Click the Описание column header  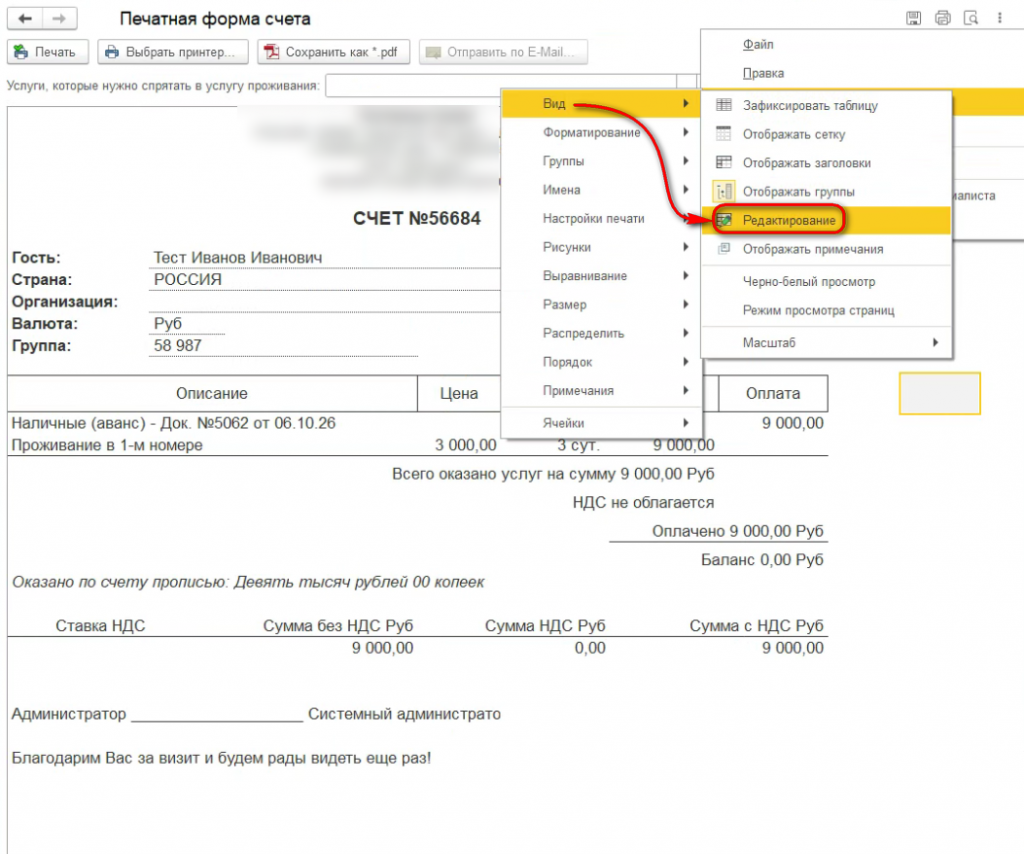pos(212,394)
